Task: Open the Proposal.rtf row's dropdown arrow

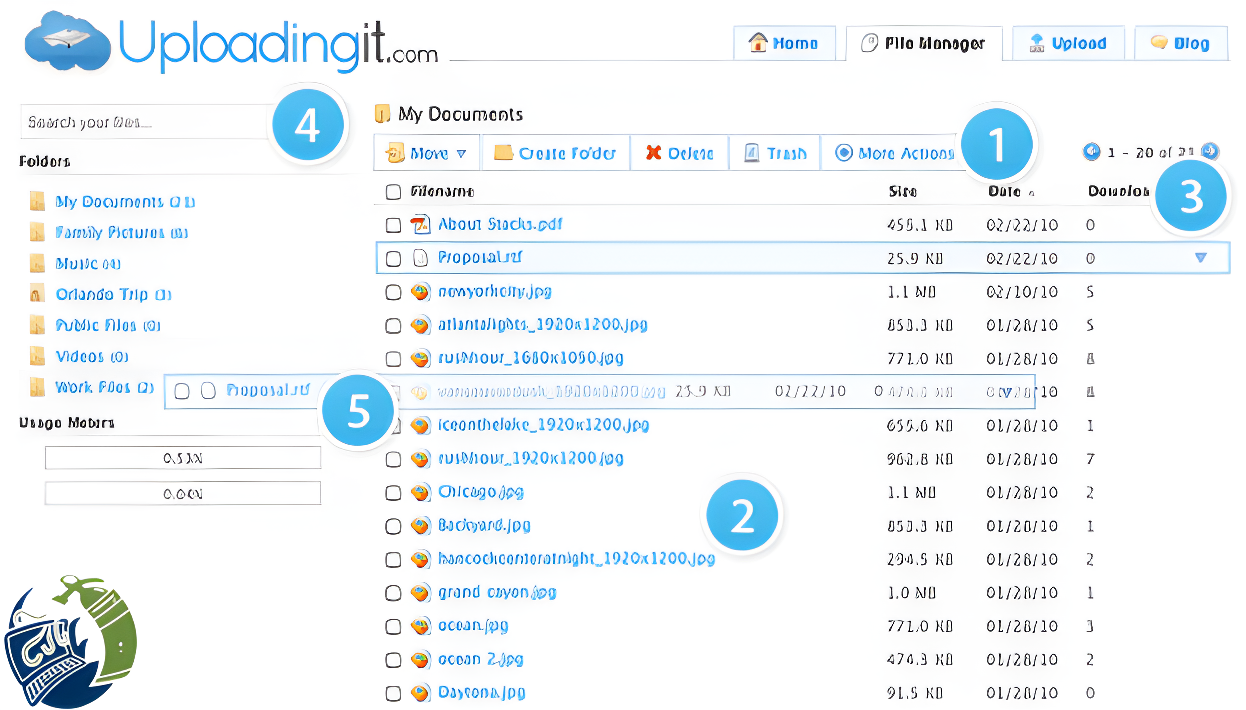Action: pyautogui.click(x=1200, y=258)
